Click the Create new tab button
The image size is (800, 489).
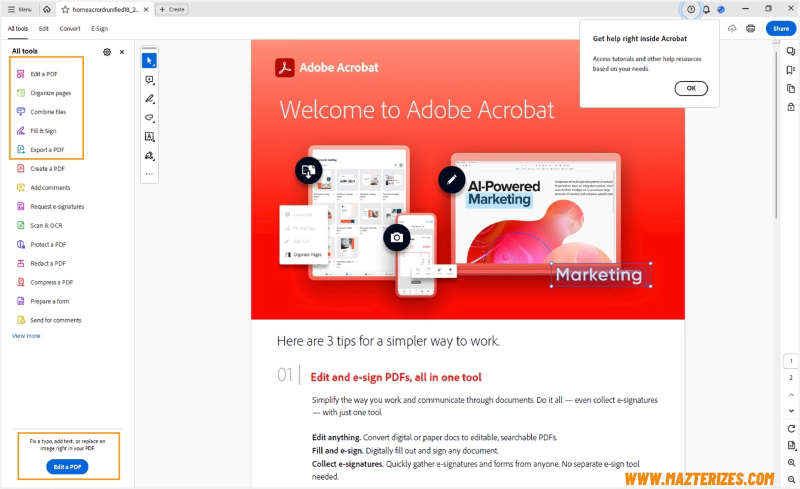[x=172, y=9]
